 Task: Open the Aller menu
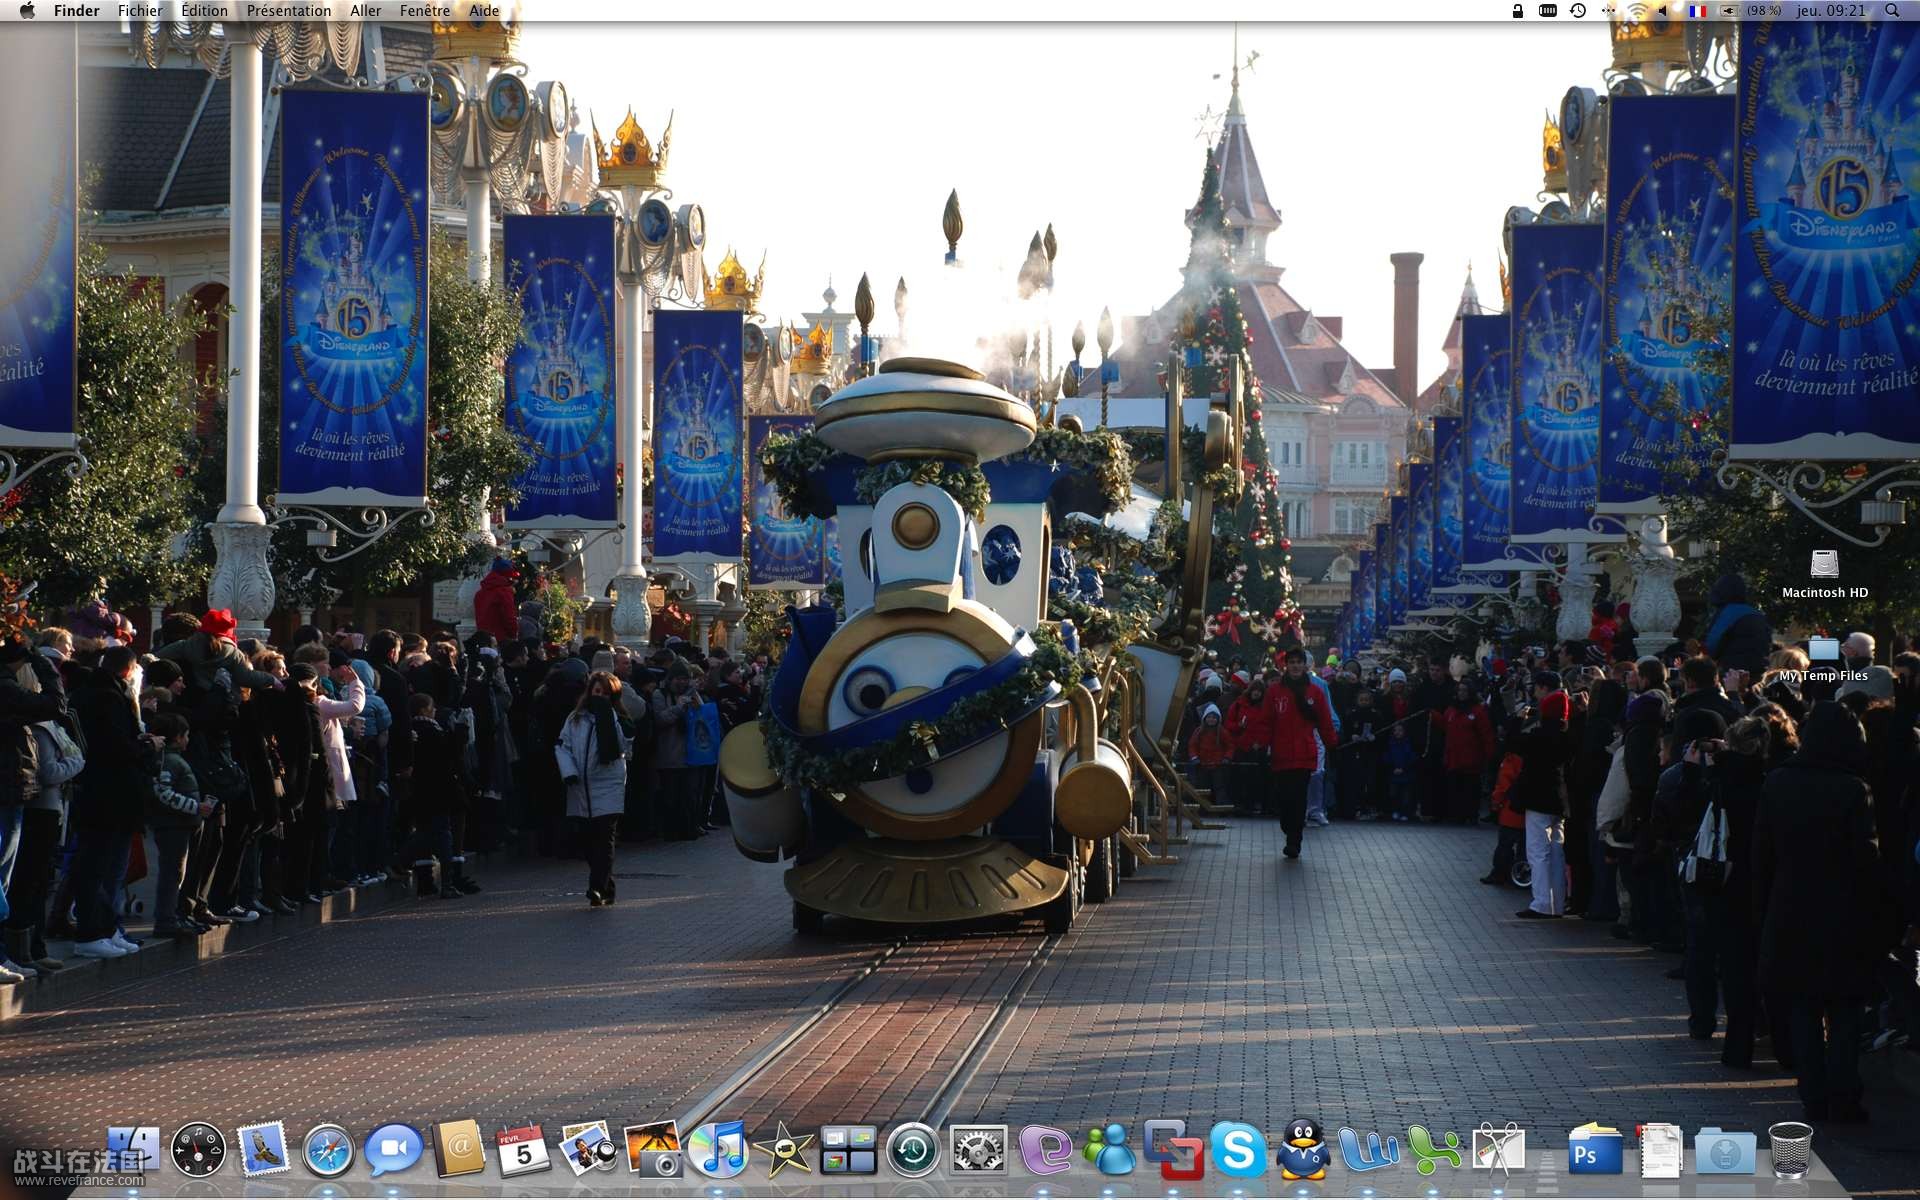tap(365, 11)
